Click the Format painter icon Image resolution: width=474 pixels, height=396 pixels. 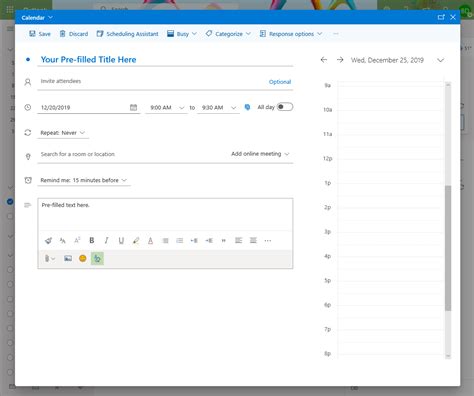coord(48,240)
